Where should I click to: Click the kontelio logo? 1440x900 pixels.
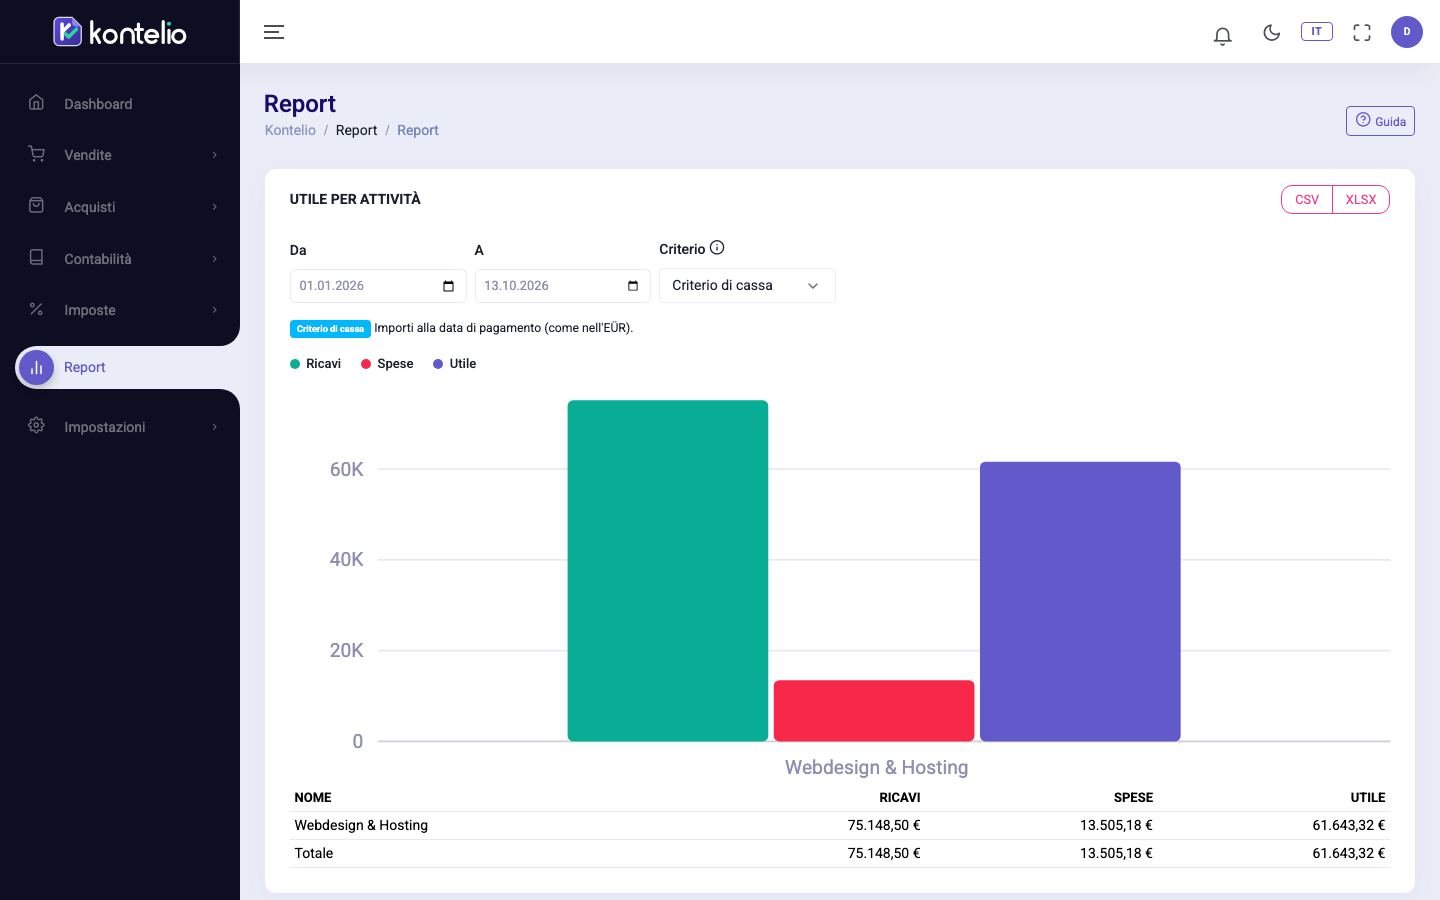tap(120, 32)
